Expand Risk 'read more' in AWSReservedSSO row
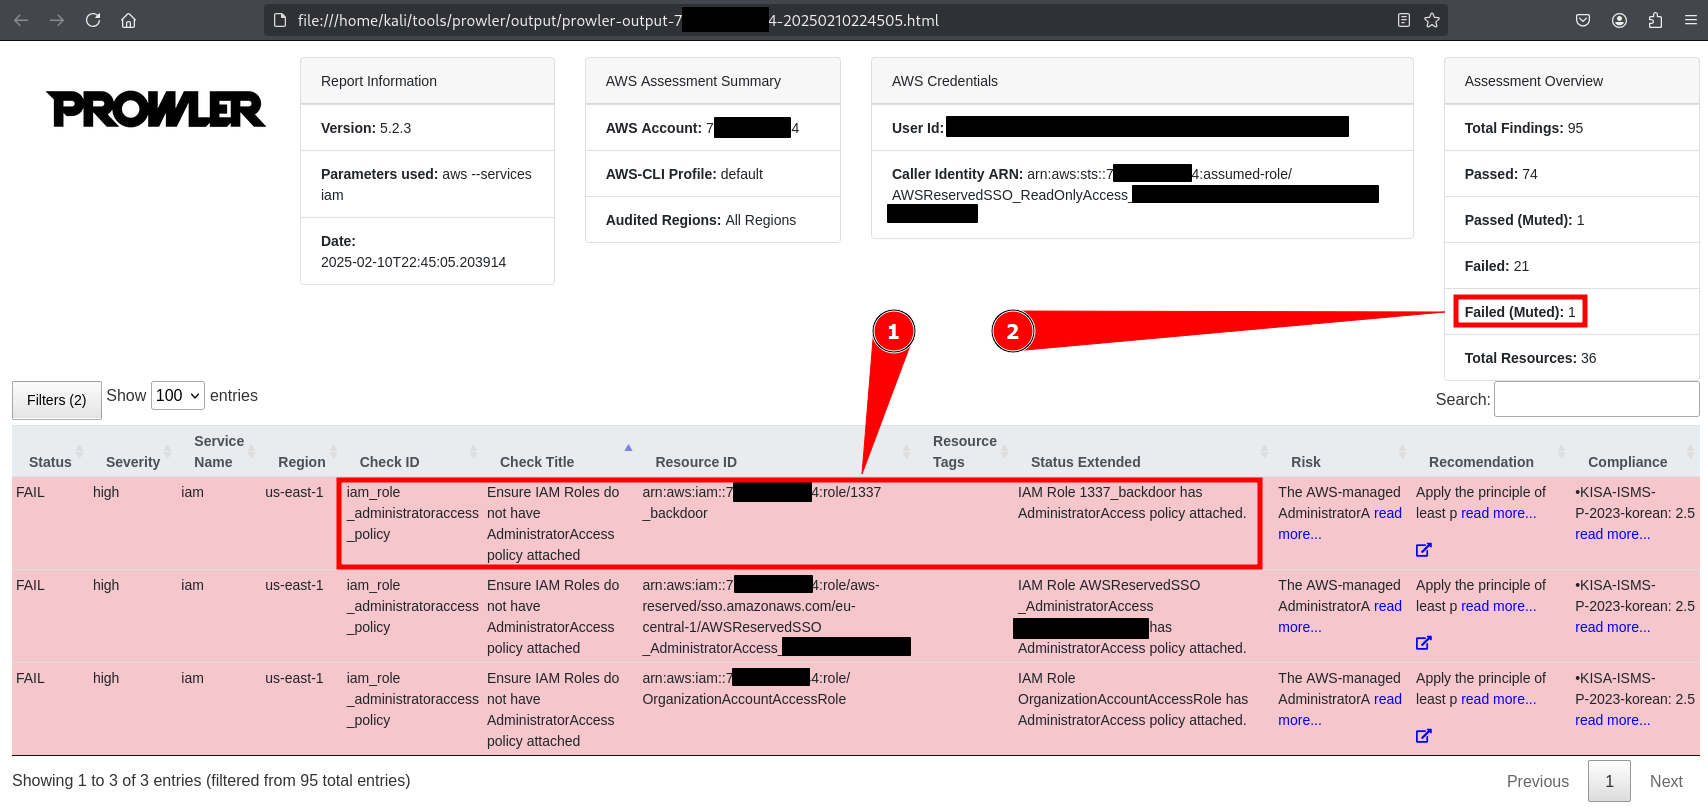The image size is (1708, 807). pos(1388,606)
